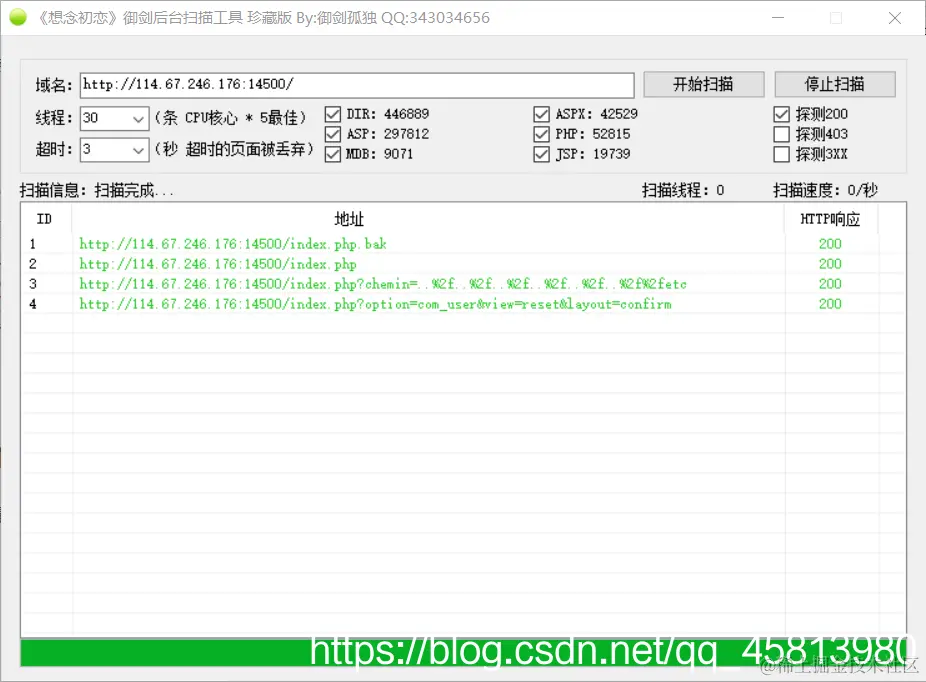This screenshot has height=682, width=926.
Task: Toggle the MDB: 9071 checkbox
Action: (333, 154)
